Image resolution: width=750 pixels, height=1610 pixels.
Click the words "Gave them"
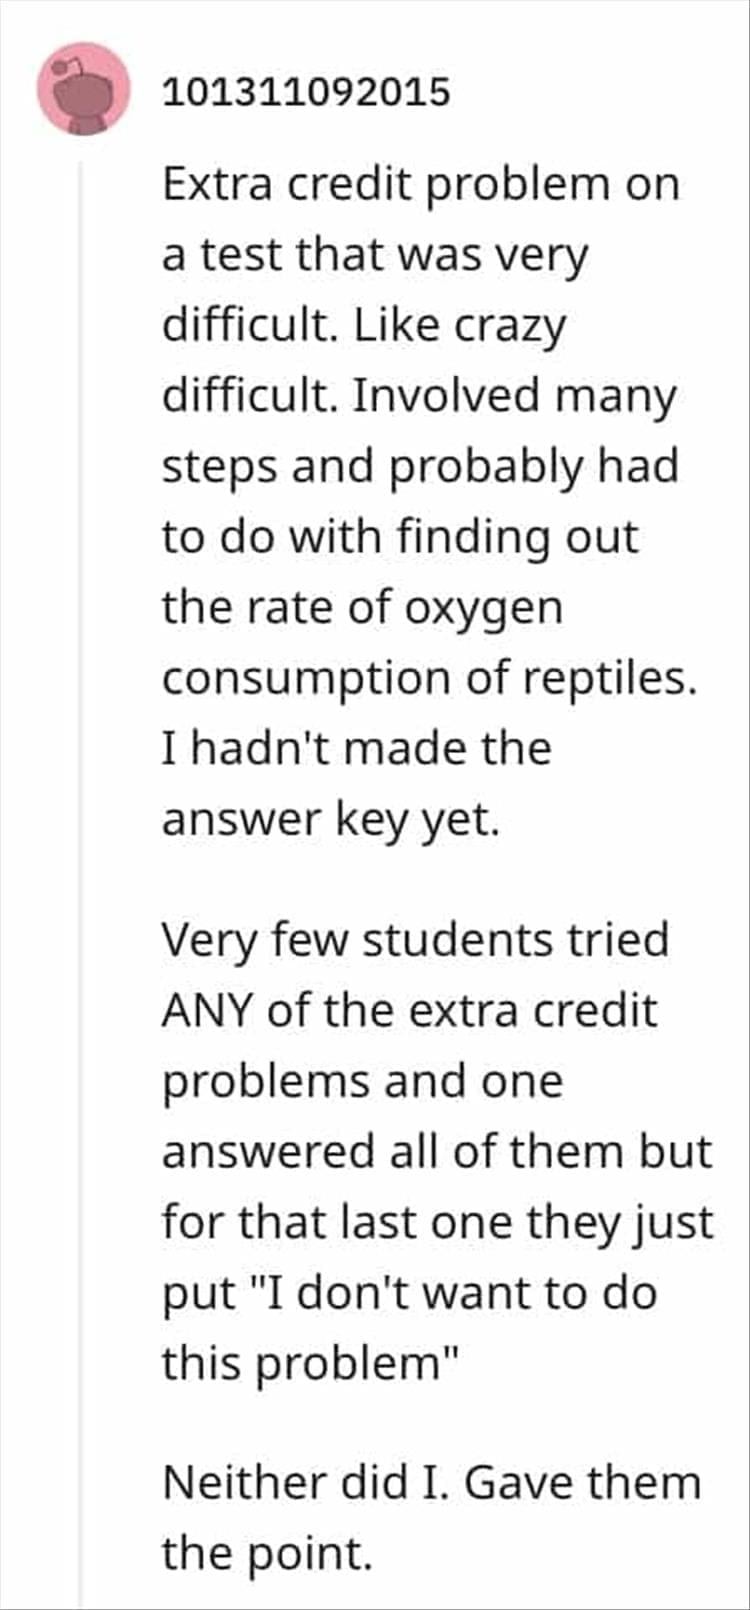(x=584, y=1482)
